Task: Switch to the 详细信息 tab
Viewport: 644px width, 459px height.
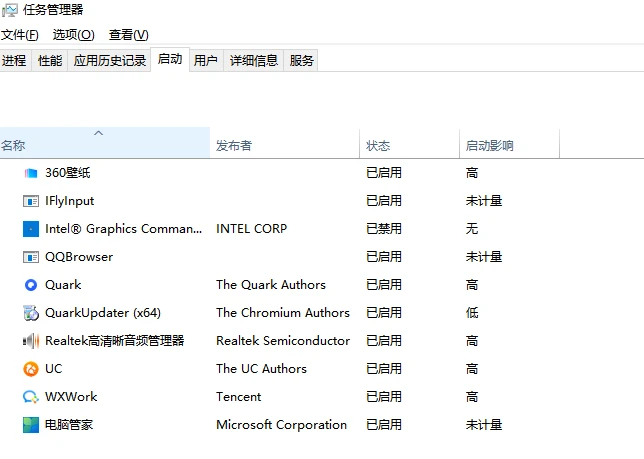Action: pyautogui.click(x=254, y=61)
